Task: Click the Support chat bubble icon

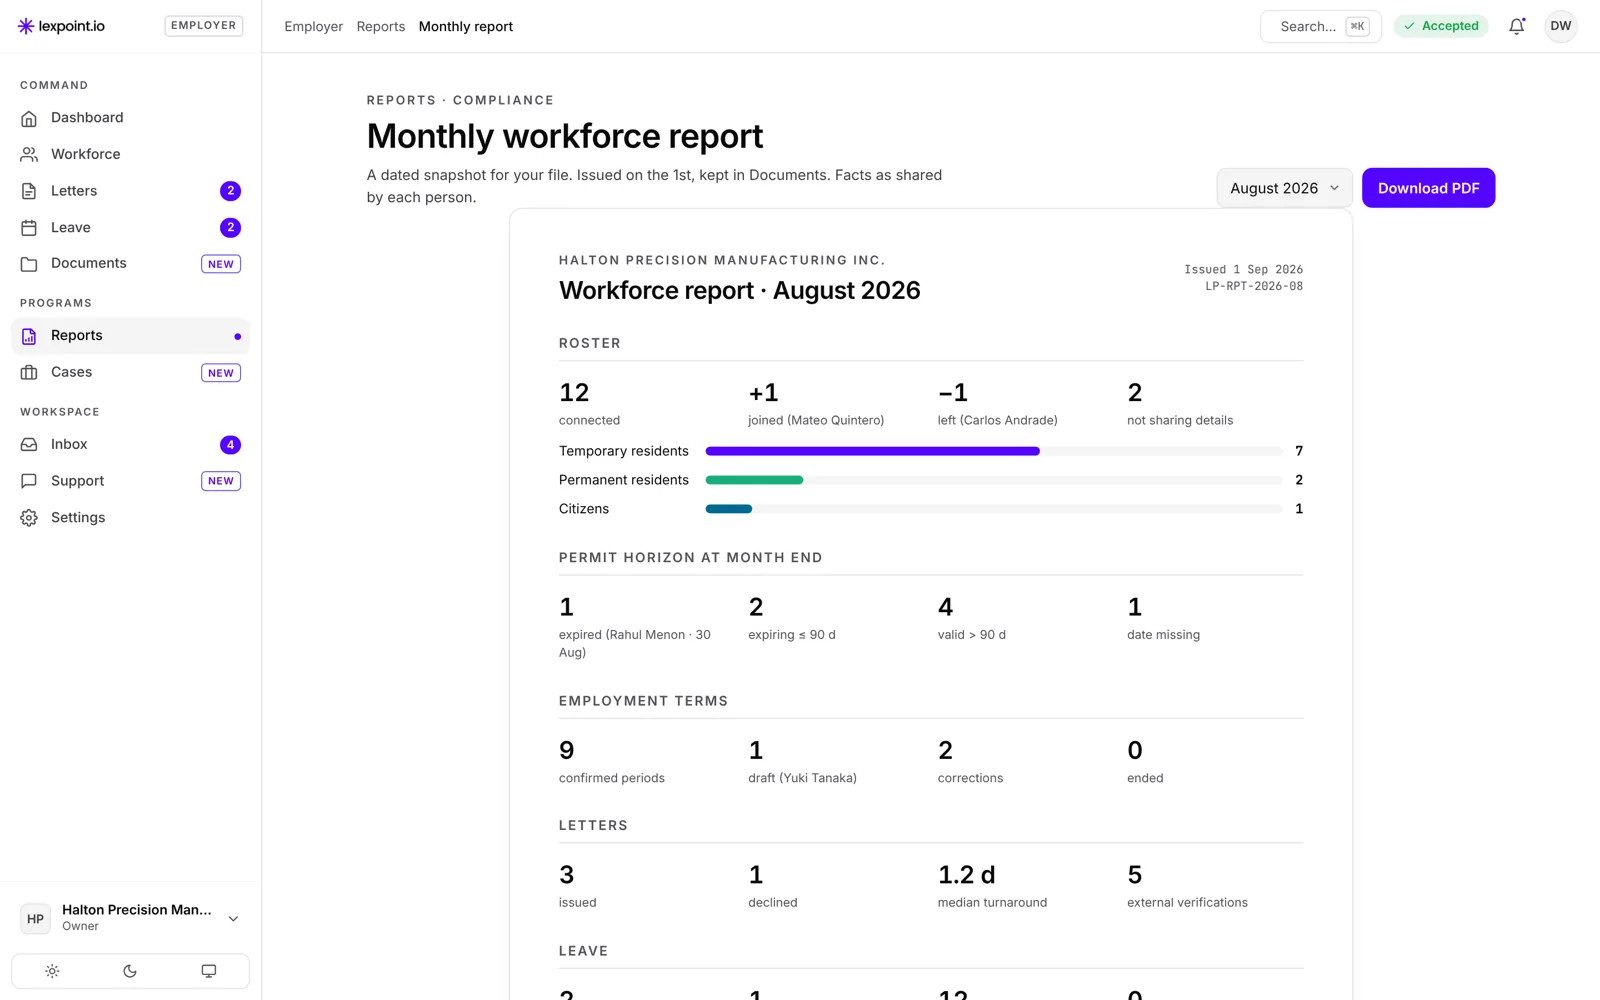Action: [x=29, y=481]
